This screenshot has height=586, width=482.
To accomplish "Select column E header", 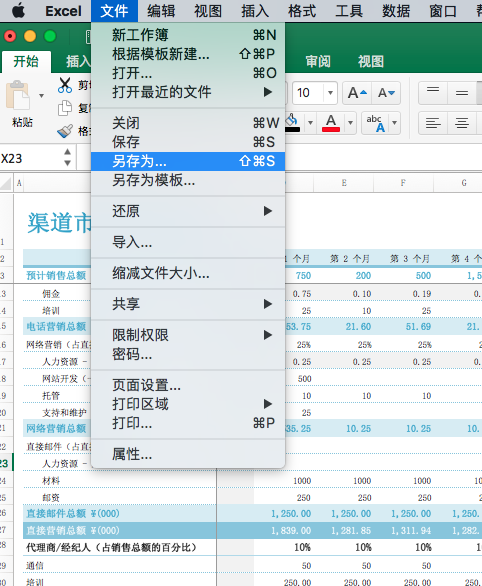I will [344, 183].
